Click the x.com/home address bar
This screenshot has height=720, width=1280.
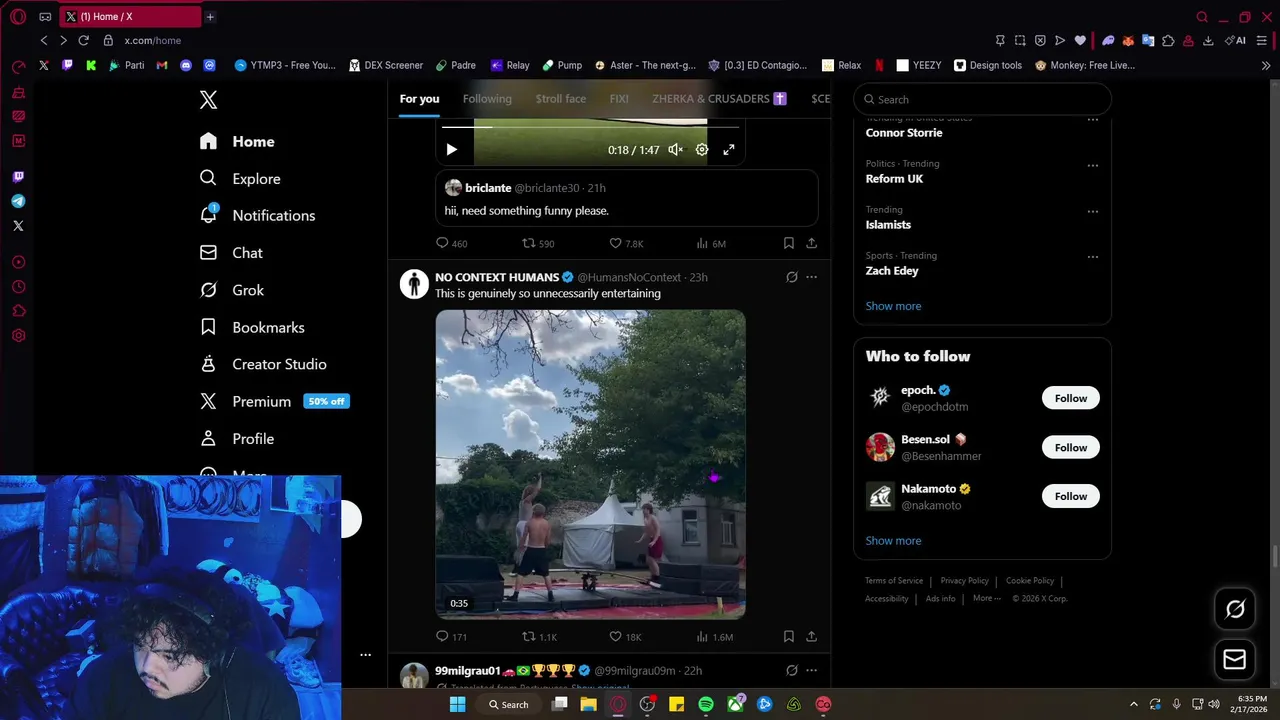(153, 40)
